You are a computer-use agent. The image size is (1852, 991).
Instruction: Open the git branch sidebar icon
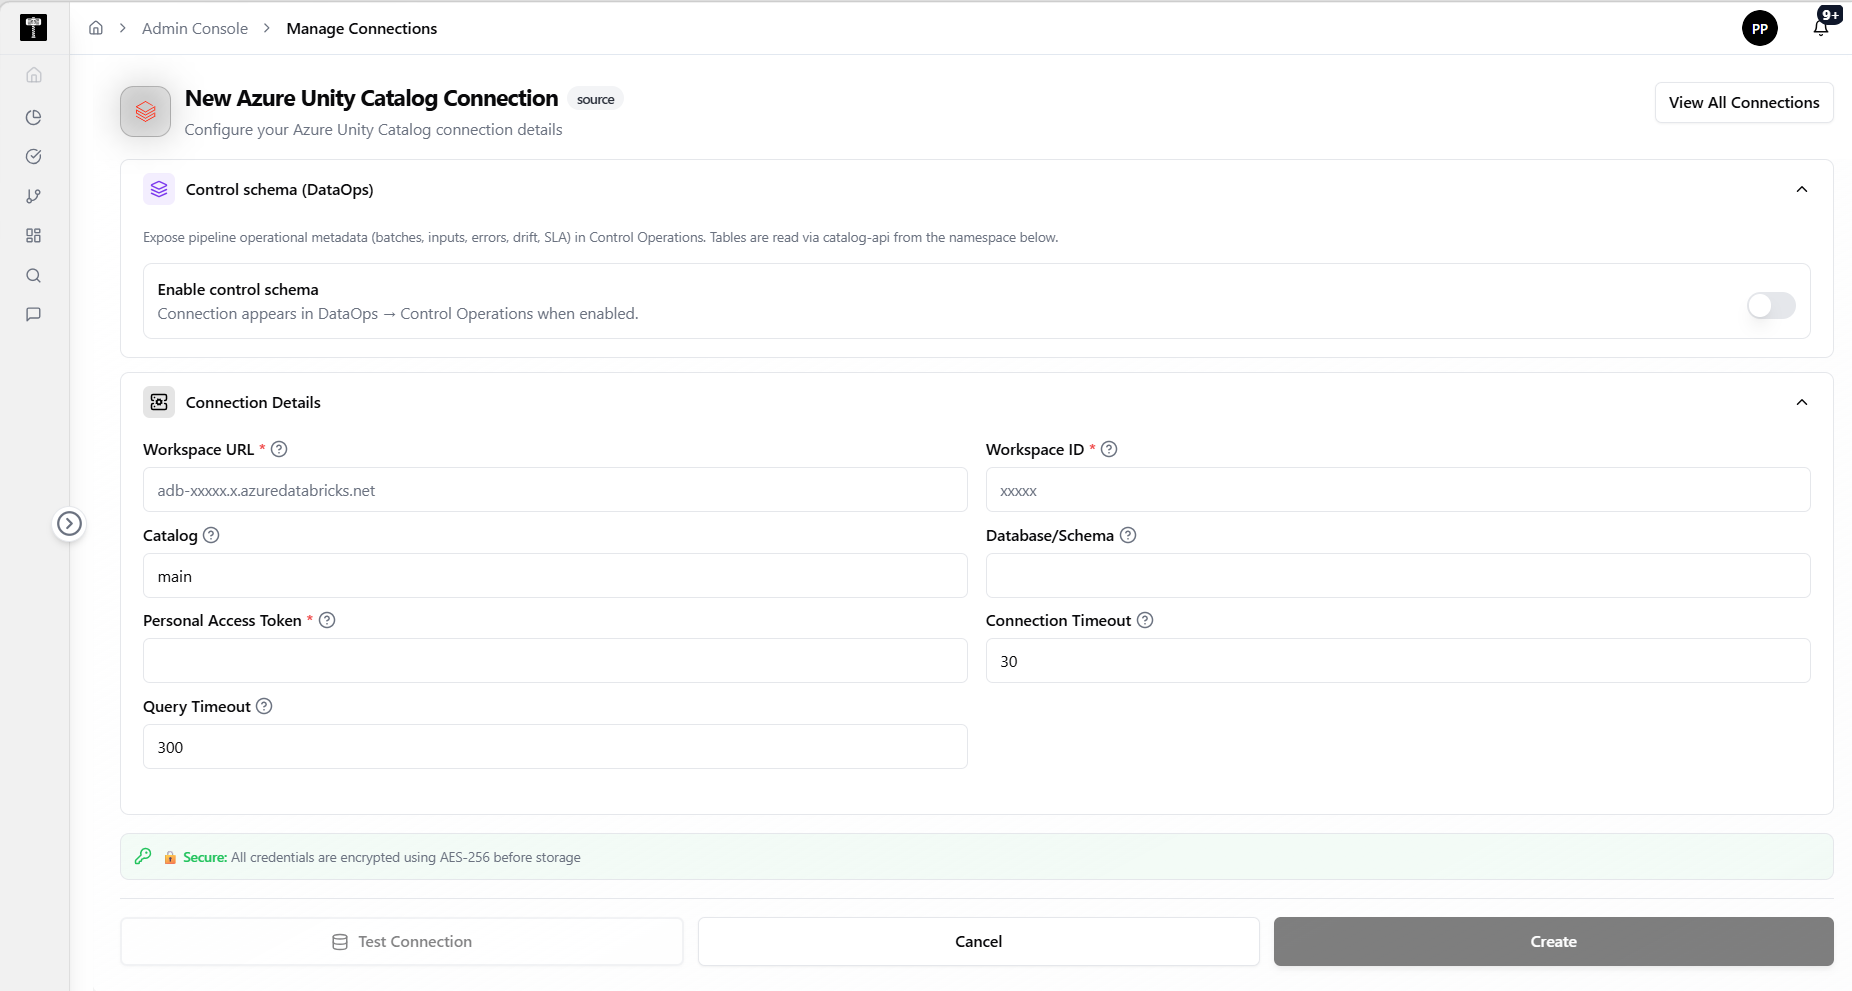click(33, 196)
